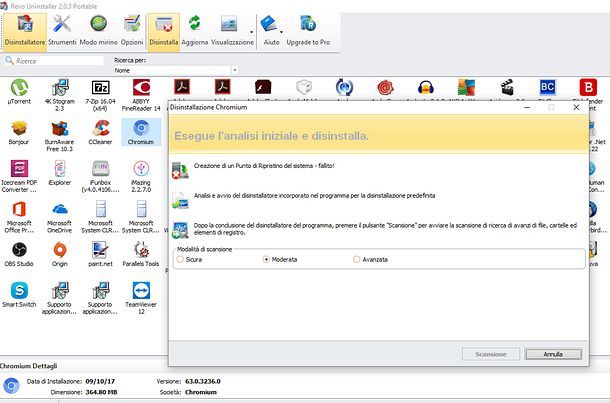Minimize the Disinstallazione Chromium dialog
610x403 pixels.
point(527,107)
